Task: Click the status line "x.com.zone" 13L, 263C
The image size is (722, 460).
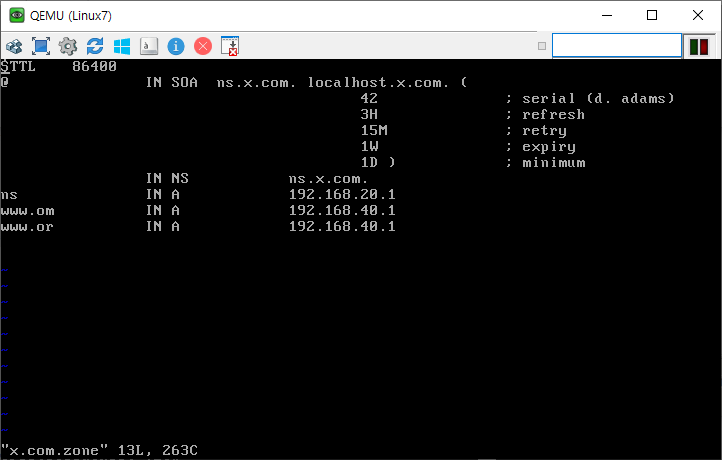Action: click(x=99, y=450)
